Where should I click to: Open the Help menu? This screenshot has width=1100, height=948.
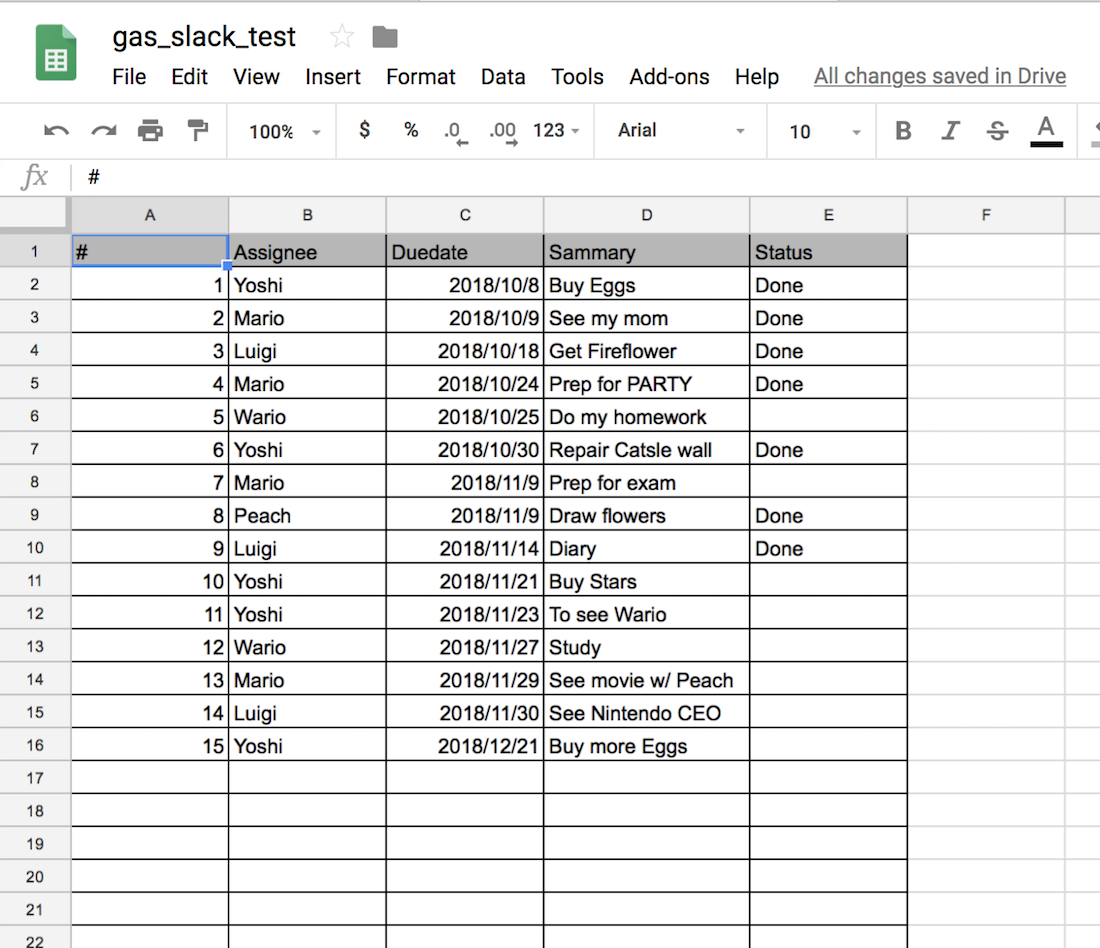click(x=757, y=76)
